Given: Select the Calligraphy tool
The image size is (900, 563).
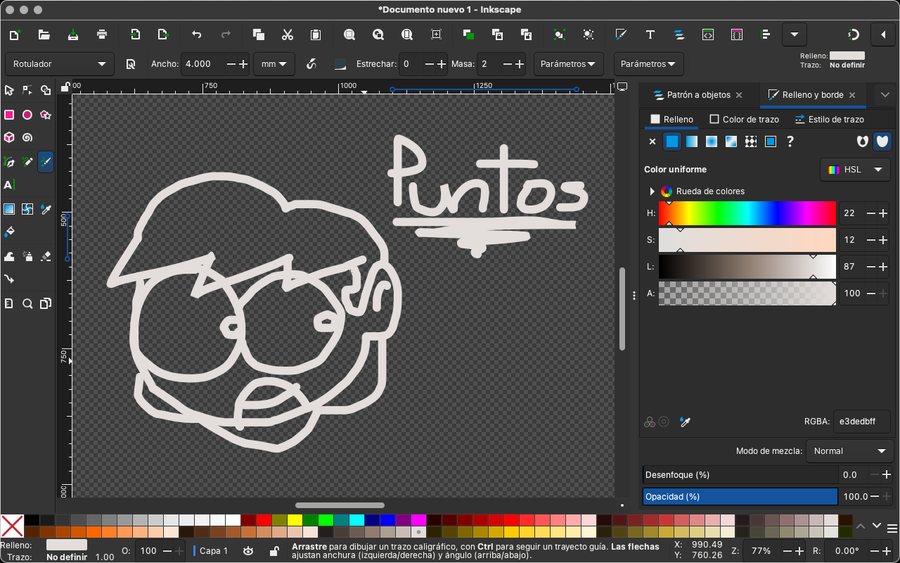Looking at the screenshot, I should pyautogui.click(x=45, y=162).
